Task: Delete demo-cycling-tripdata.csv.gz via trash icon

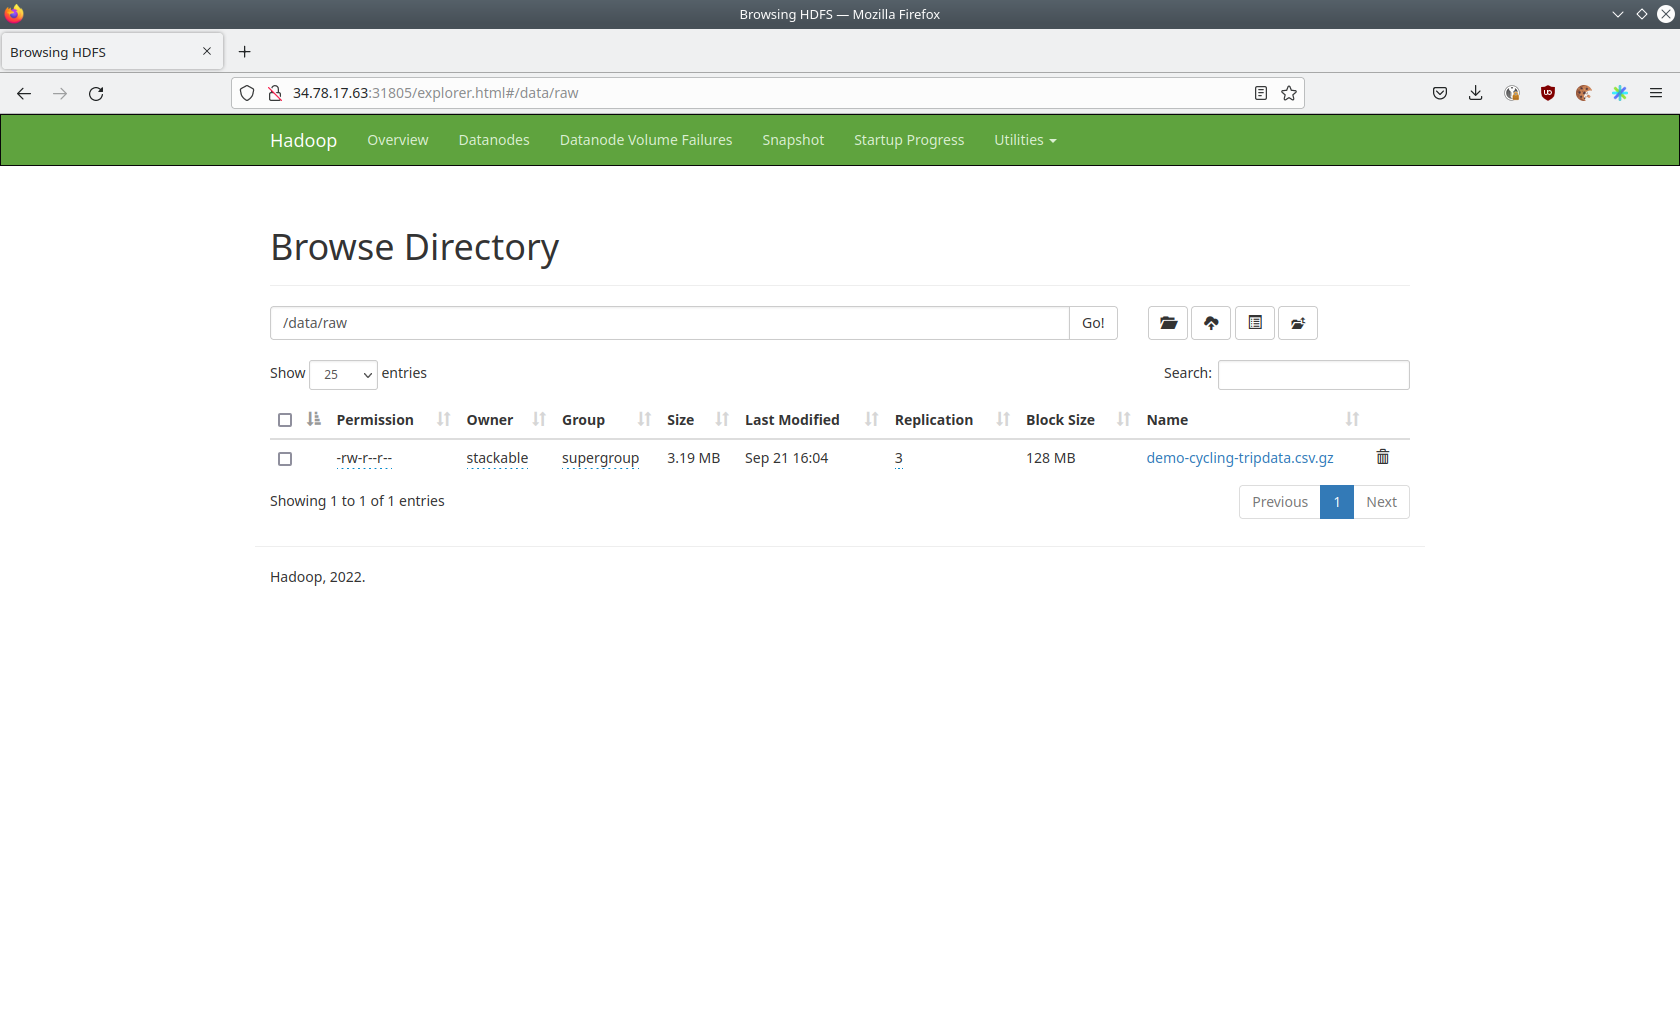Action: coord(1383,457)
